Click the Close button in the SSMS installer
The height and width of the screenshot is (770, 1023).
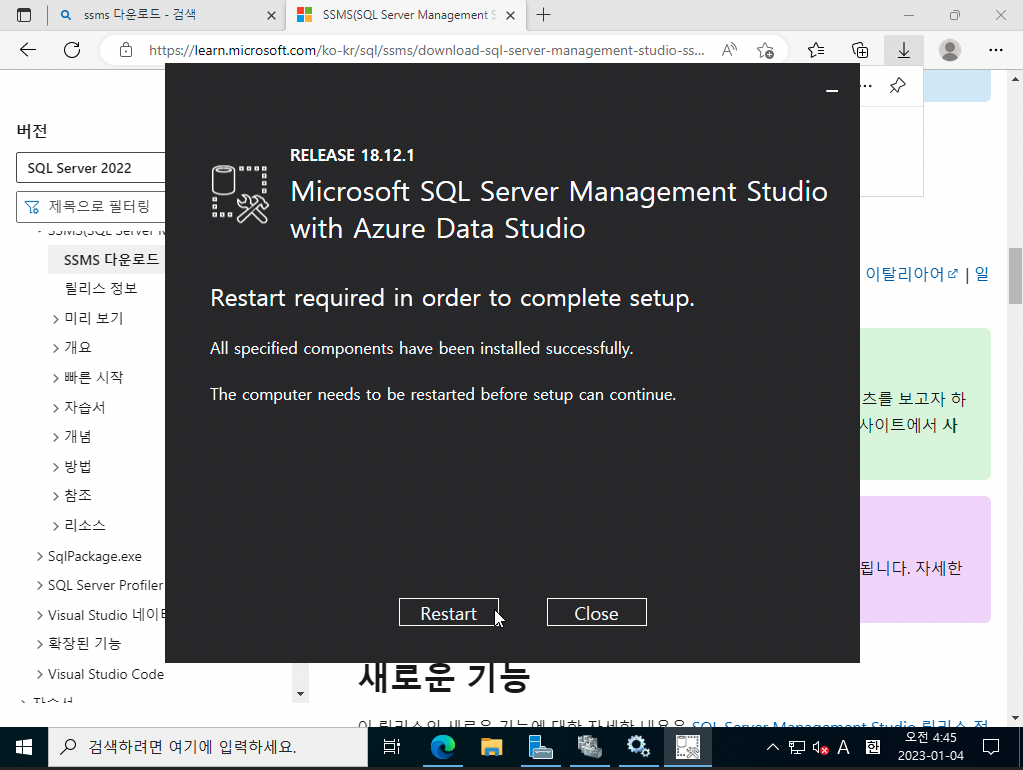click(x=596, y=612)
